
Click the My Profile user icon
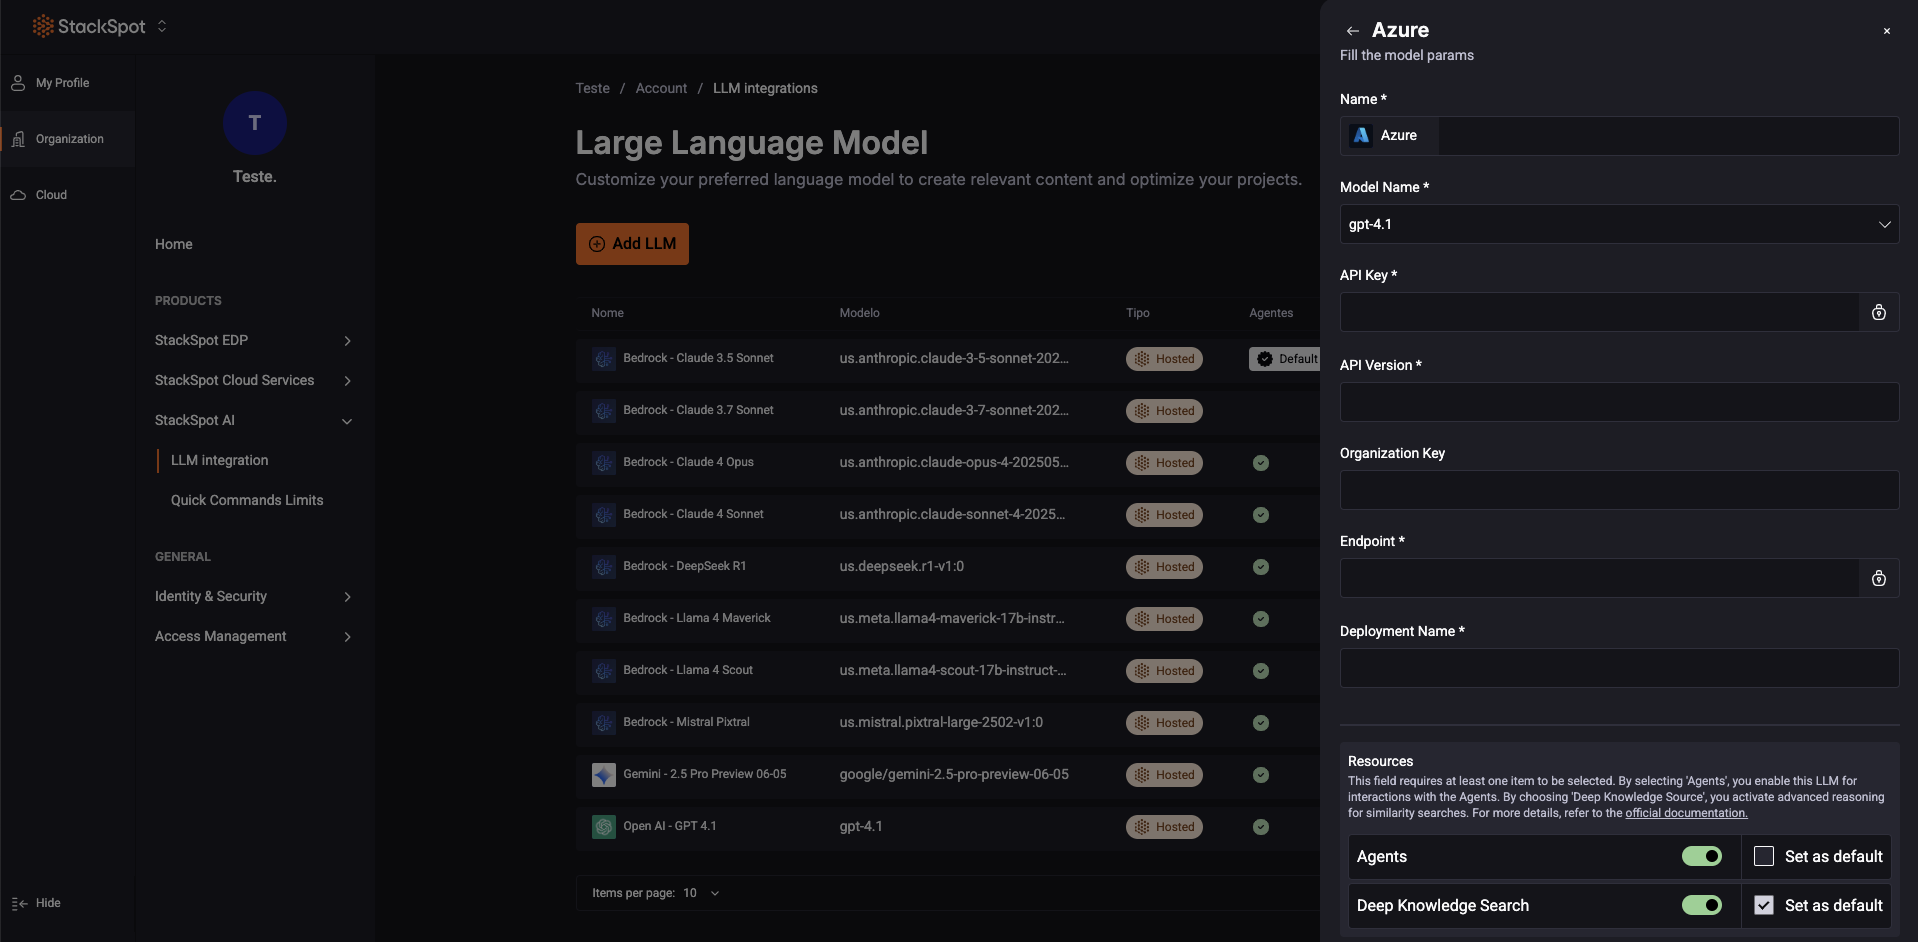[18, 83]
